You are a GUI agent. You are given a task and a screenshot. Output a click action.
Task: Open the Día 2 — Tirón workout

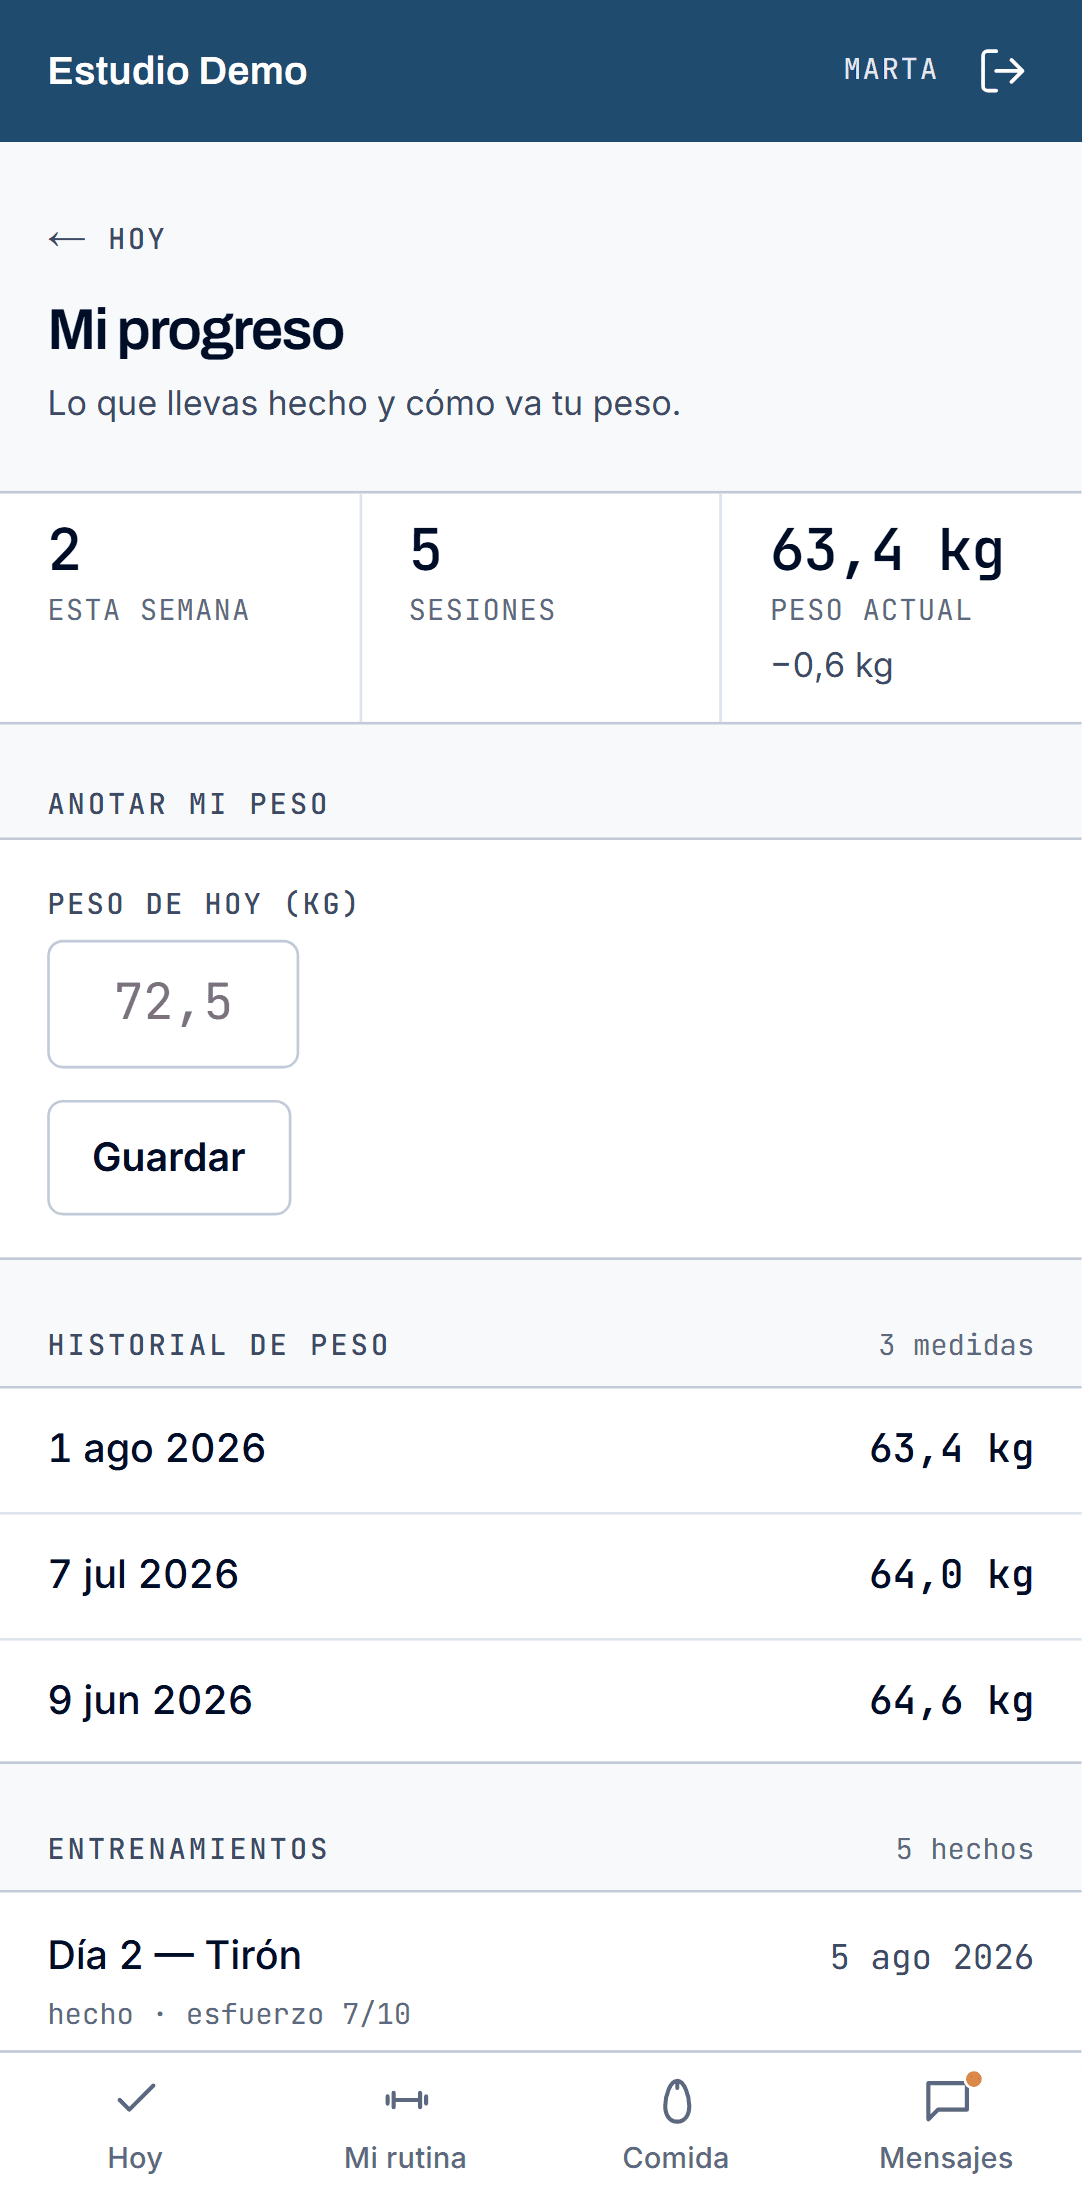[x=541, y=1973]
